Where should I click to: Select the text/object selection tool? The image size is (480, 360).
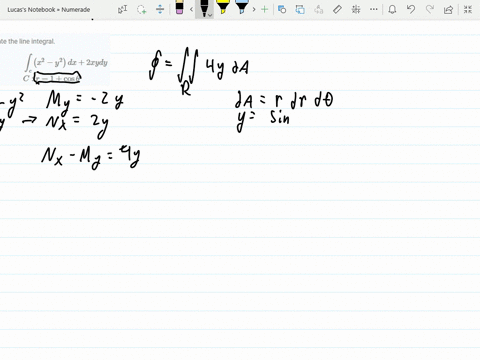coord(122,9)
